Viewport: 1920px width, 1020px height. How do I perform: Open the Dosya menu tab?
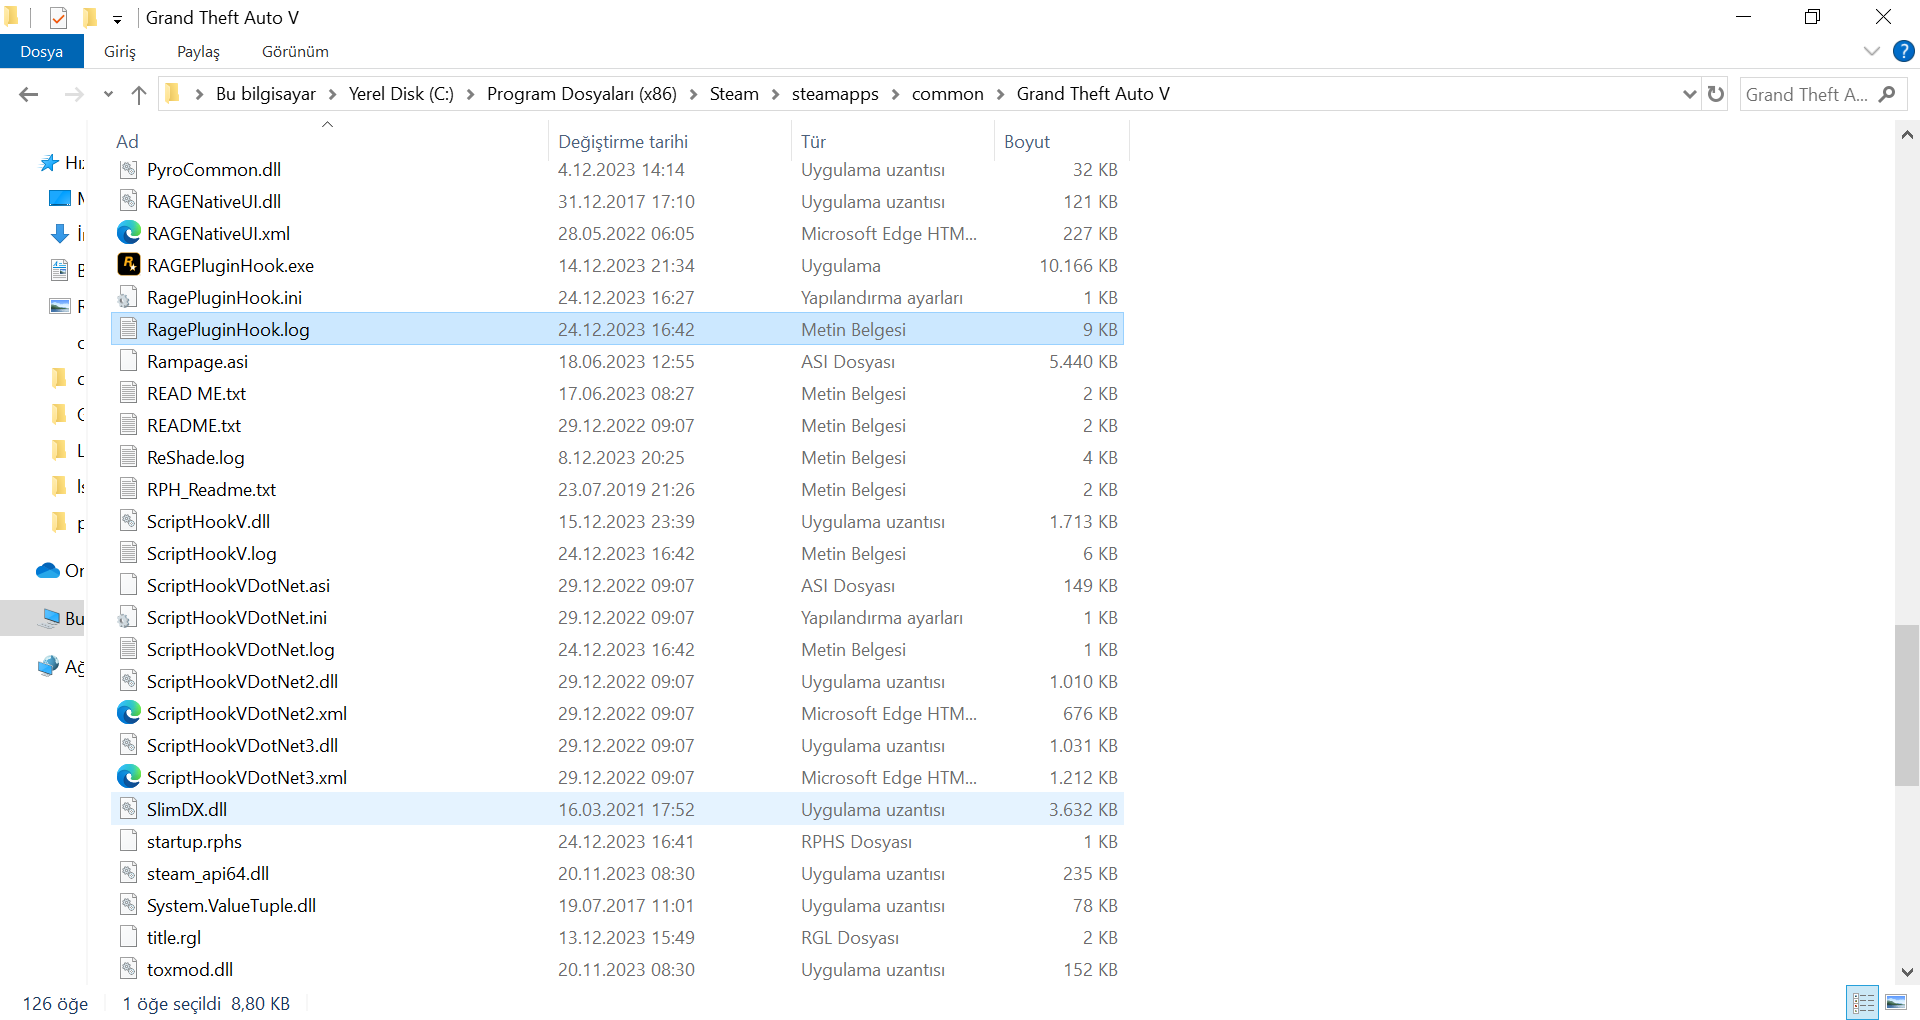point(41,51)
